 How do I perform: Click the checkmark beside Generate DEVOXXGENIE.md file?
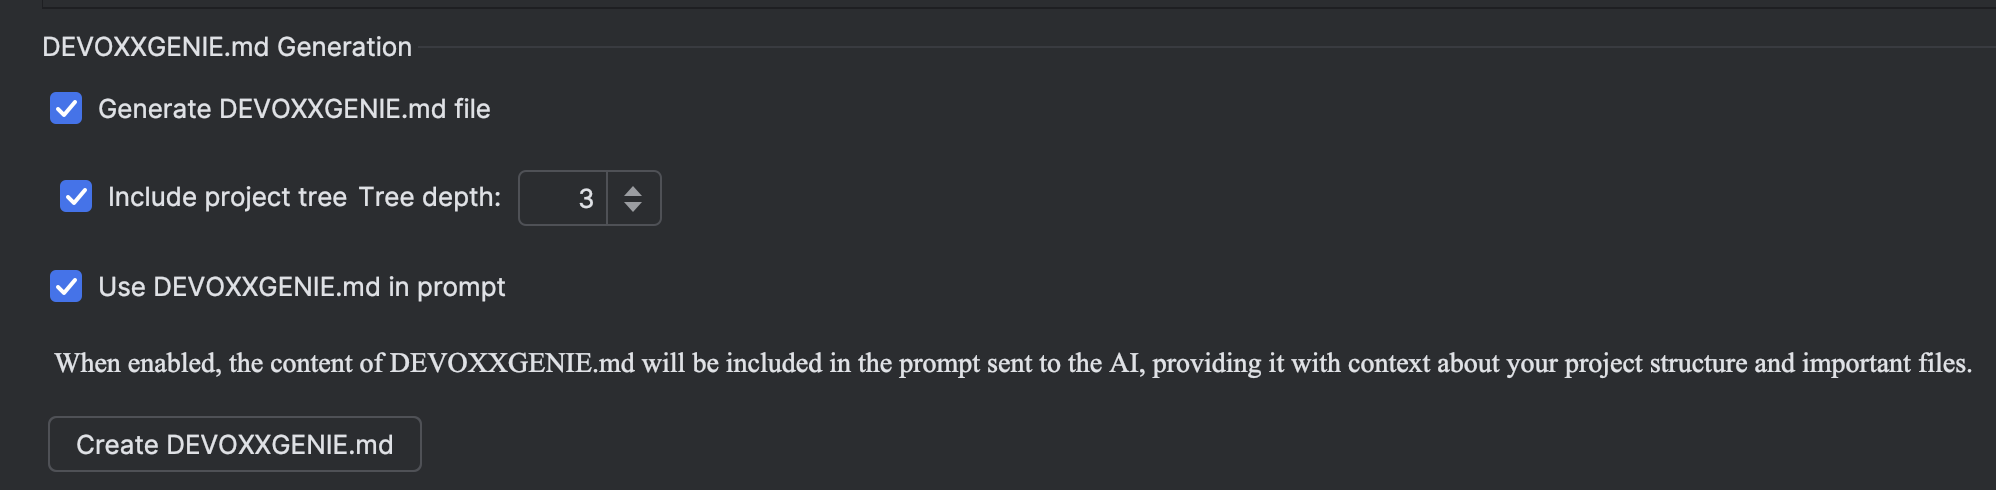coord(66,108)
